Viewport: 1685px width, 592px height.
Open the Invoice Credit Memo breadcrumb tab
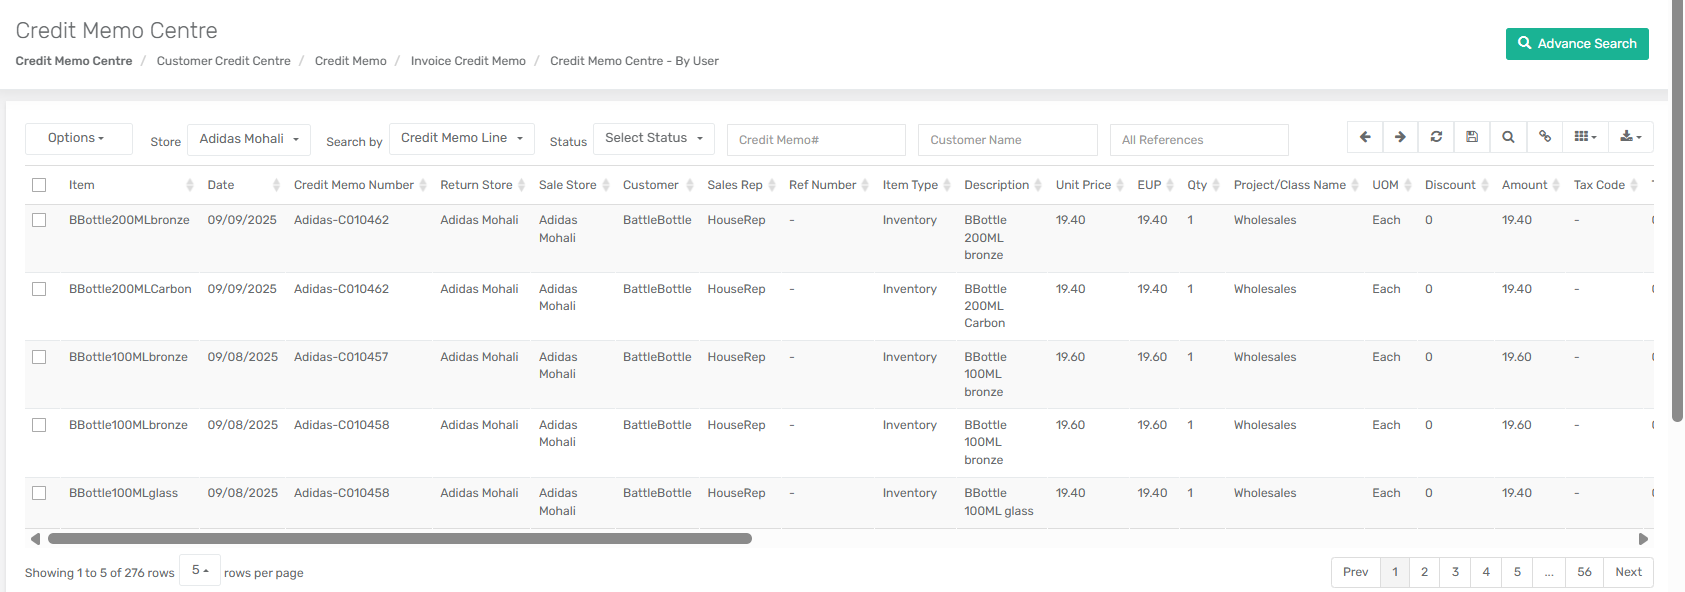(468, 61)
